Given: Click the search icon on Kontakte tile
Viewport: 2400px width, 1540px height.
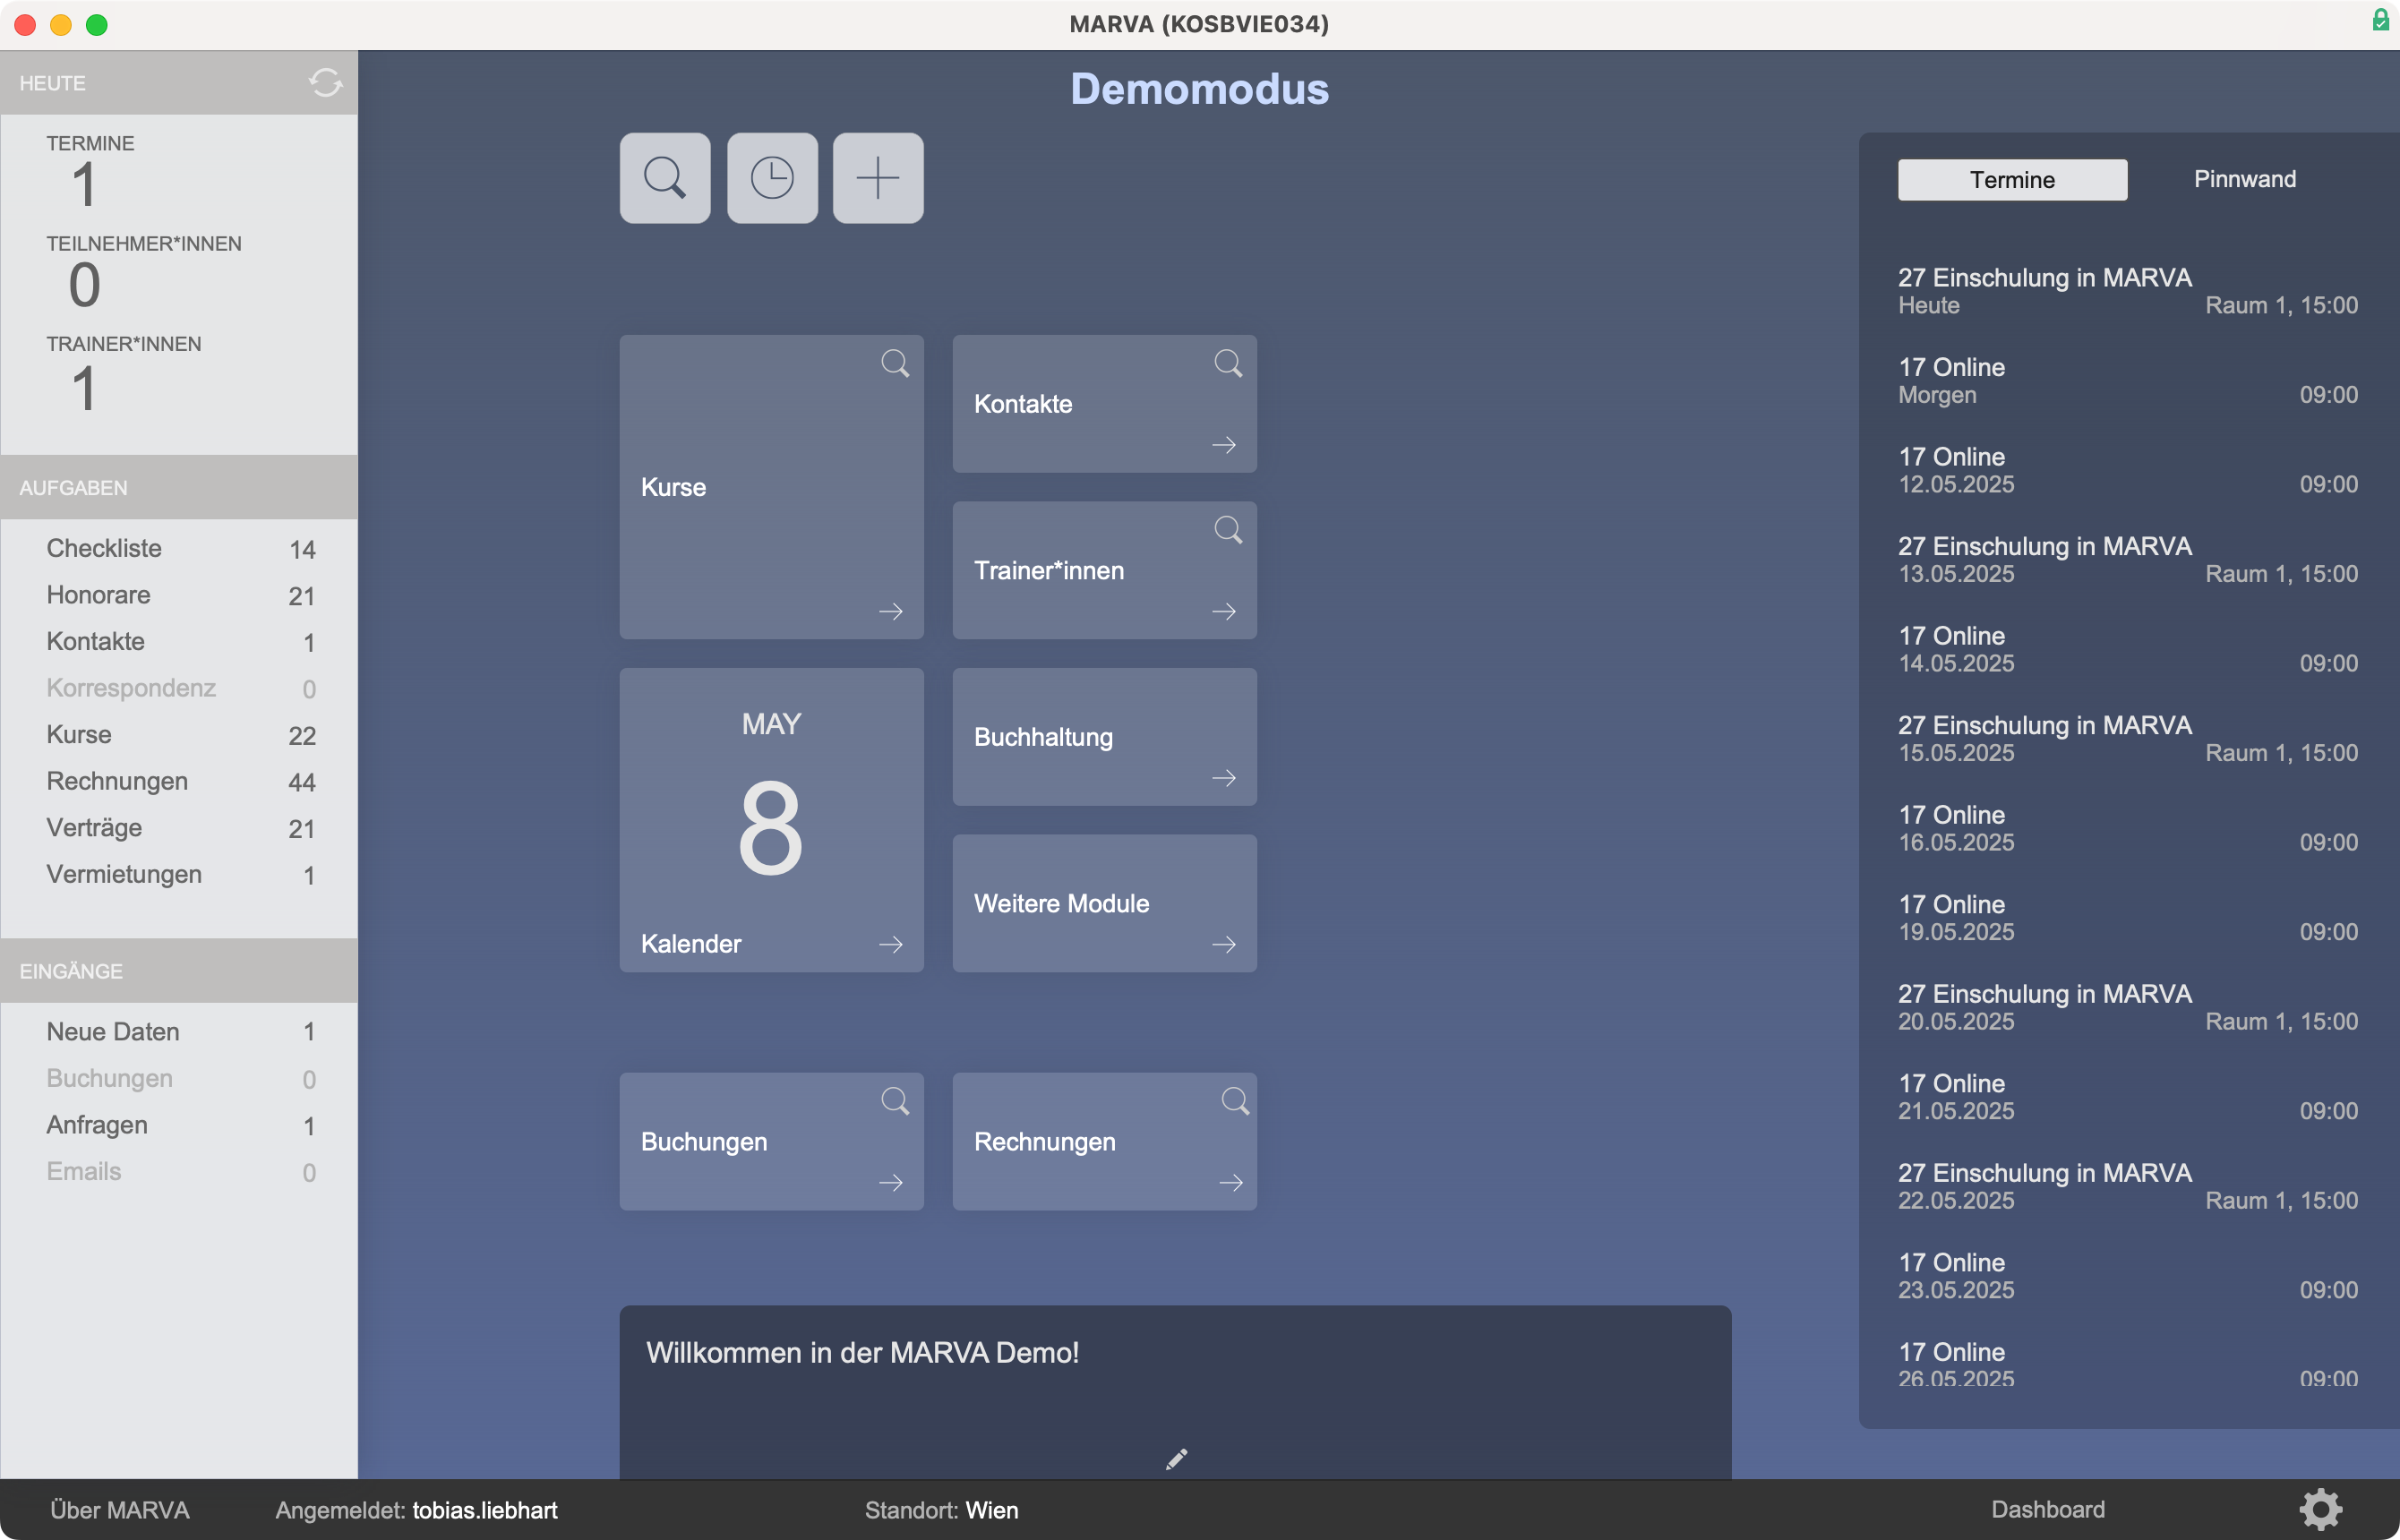Looking at the screenshot, I should pyautogui.click(x=1227, y=363).
